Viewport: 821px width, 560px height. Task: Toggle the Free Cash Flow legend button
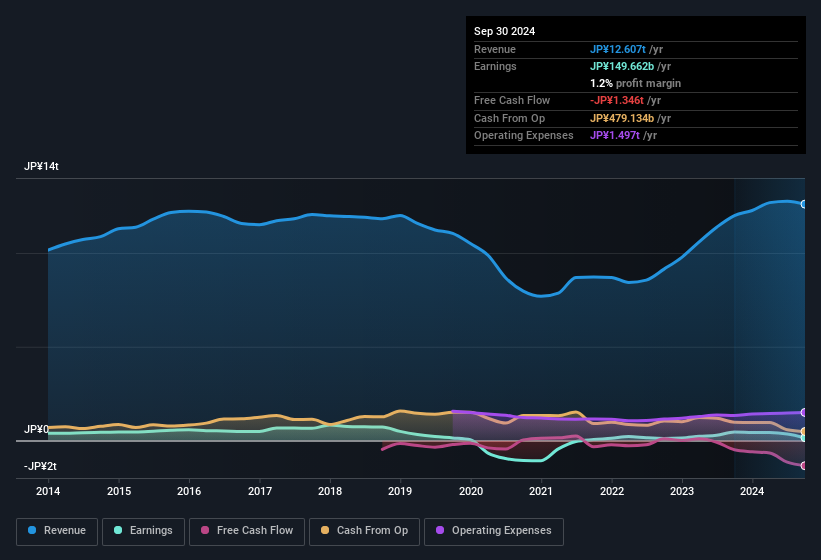pyautogui.click(x=246, y=530)
